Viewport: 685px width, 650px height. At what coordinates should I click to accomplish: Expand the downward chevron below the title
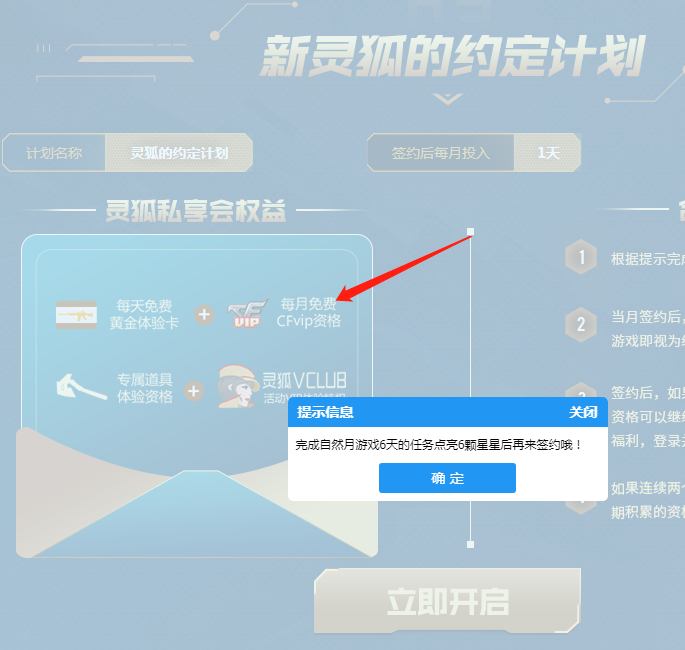point(447,99)
